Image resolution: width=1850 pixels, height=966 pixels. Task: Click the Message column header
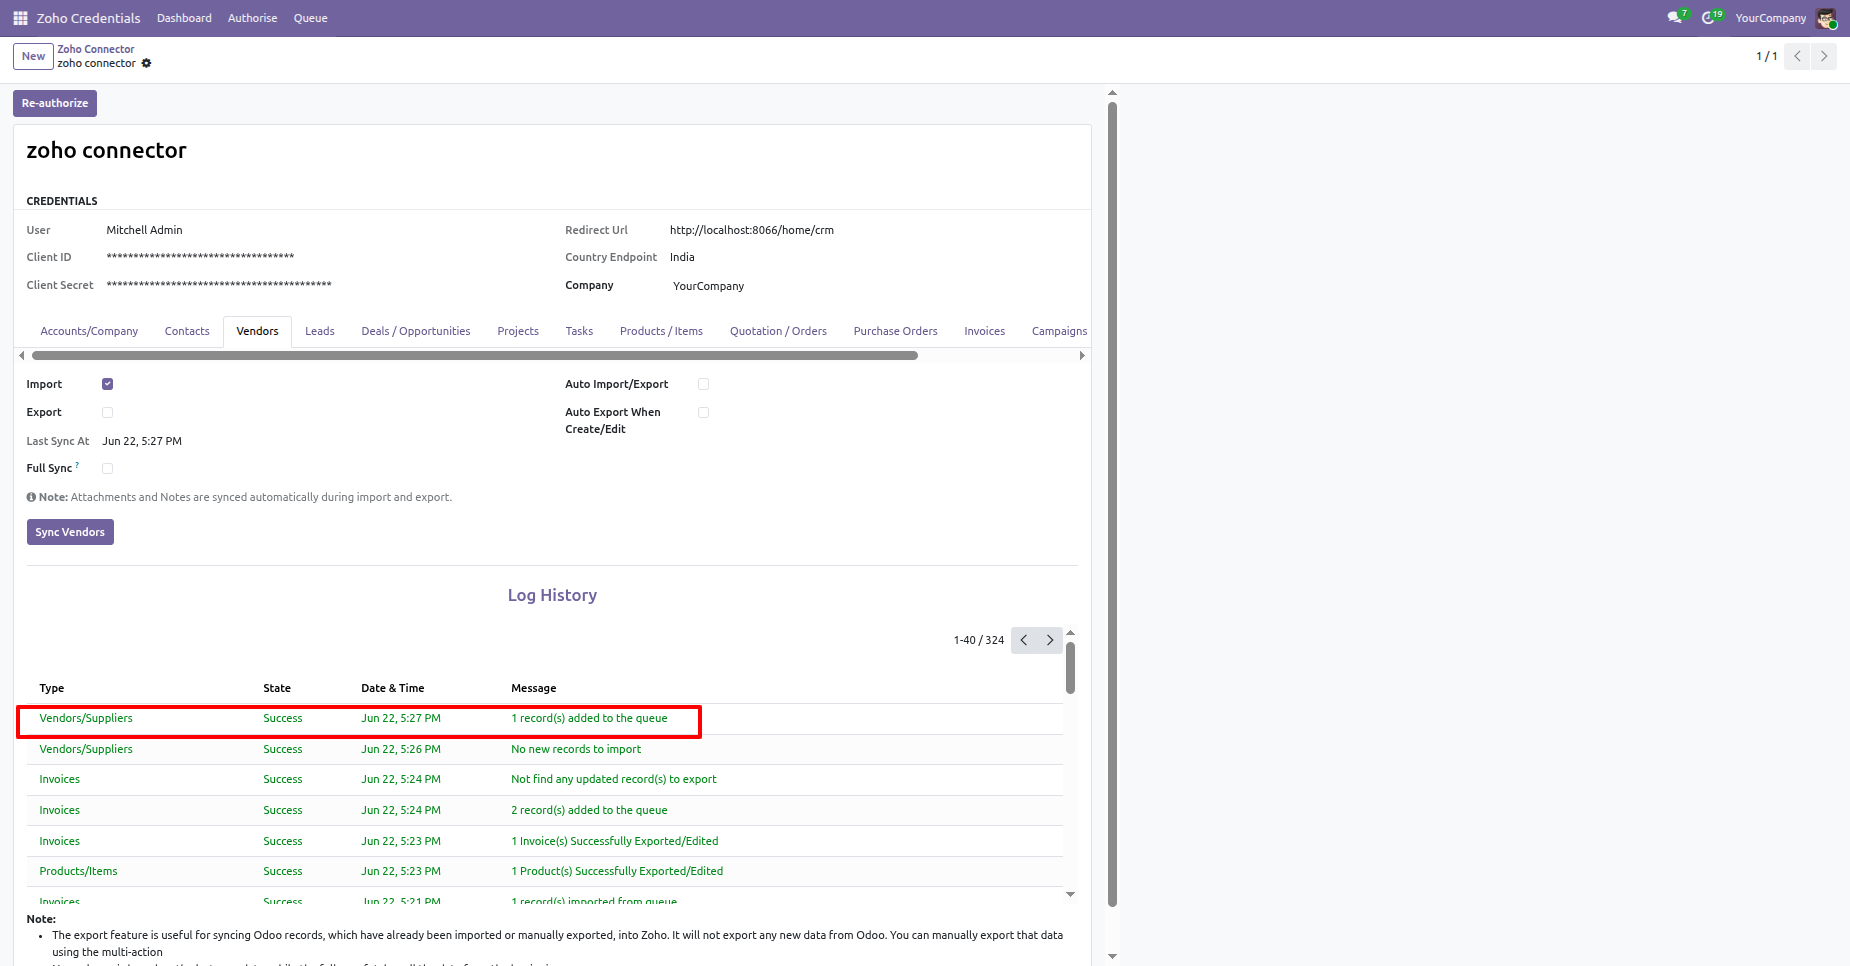pos(534,688)
